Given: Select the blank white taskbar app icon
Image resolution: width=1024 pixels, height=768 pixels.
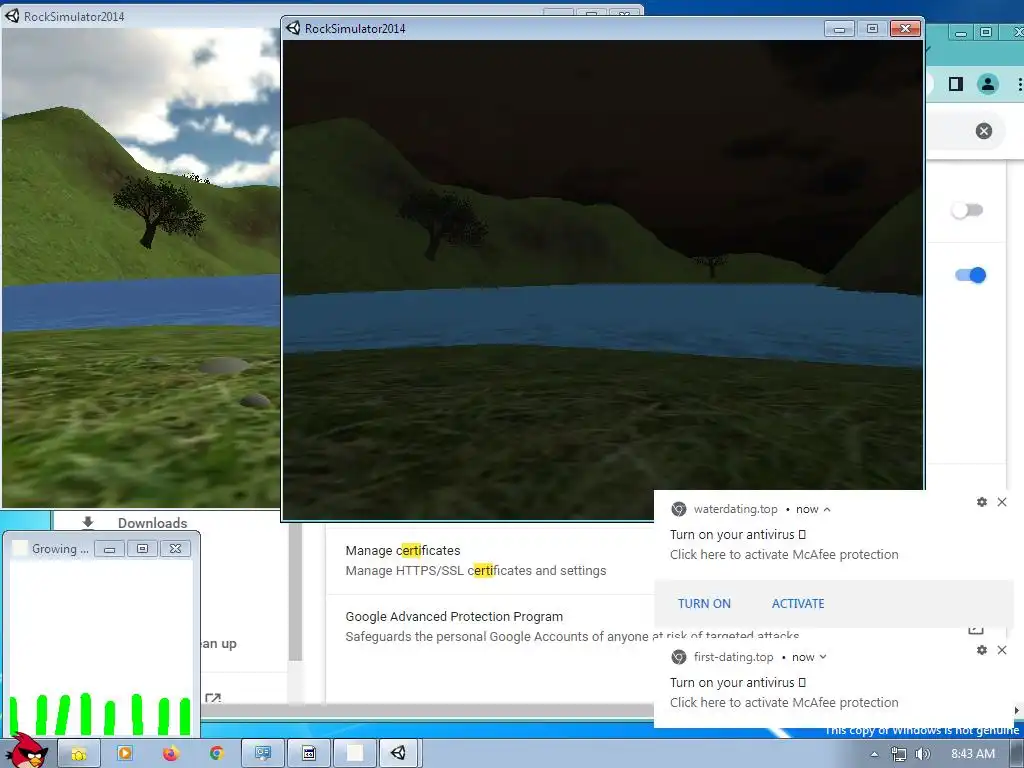Looking at the screenshot, I should (x=355, y=753).
